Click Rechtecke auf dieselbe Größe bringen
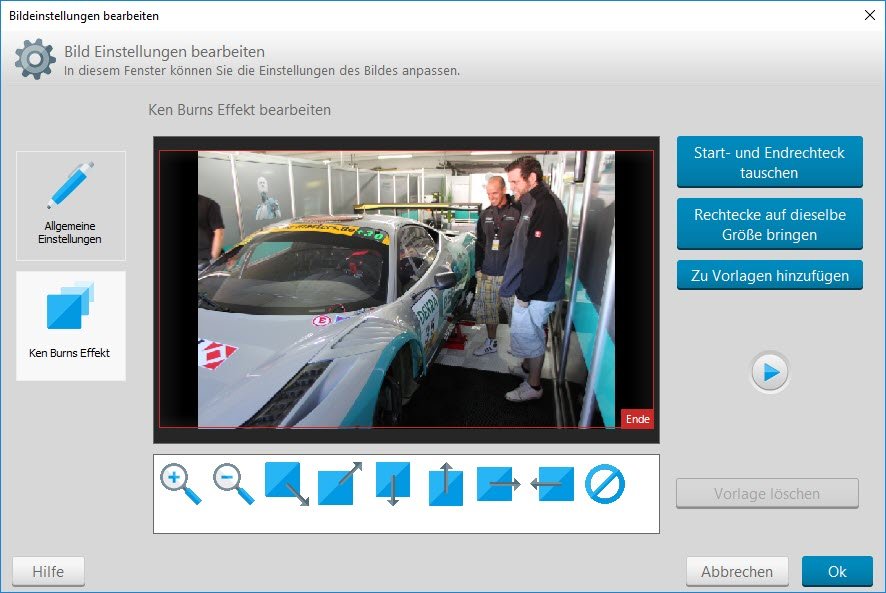The width and height of the screenshot is (886, 593). [770, 224]
